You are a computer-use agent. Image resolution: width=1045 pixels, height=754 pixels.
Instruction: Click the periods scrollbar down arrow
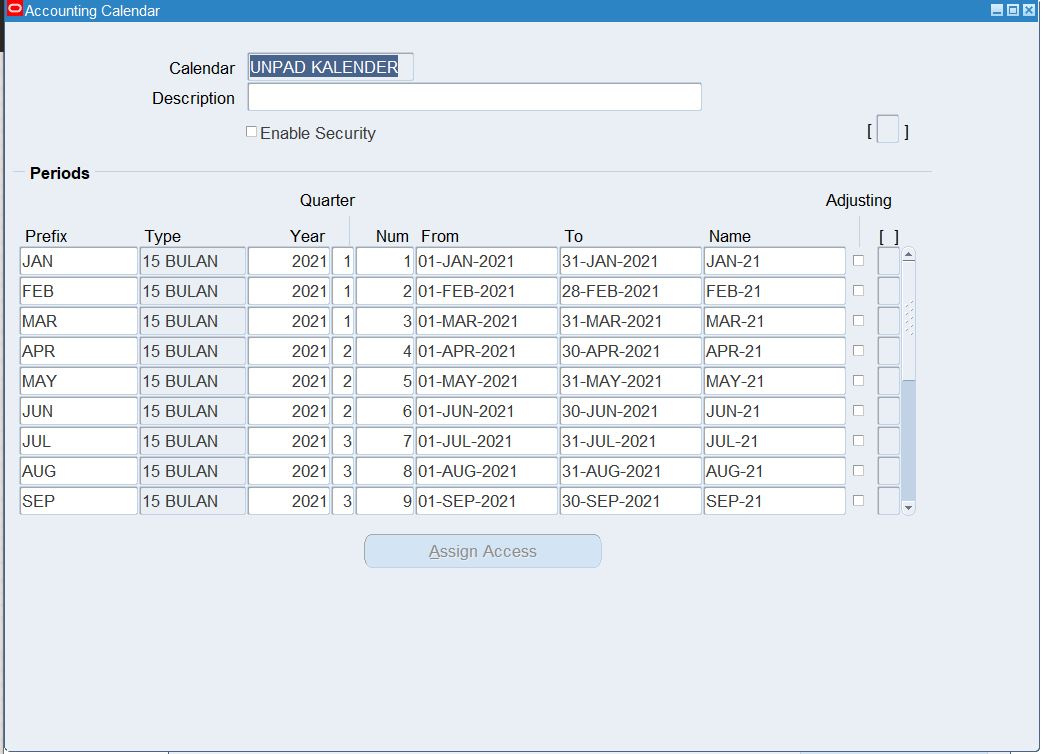(908, 508)
